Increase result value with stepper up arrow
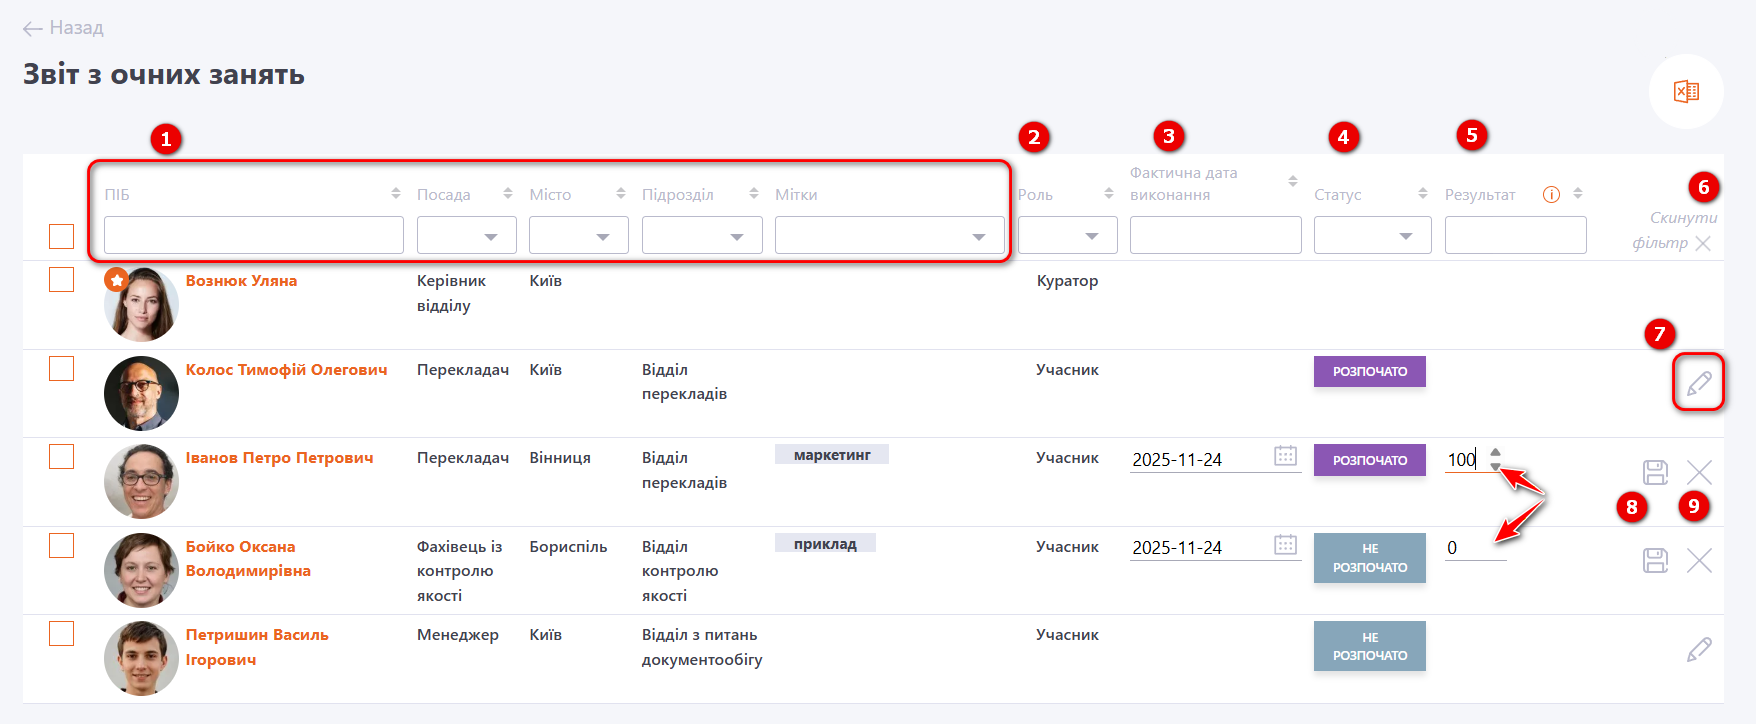This screenshot has width=1756, height=724. tap(1495, 452)
